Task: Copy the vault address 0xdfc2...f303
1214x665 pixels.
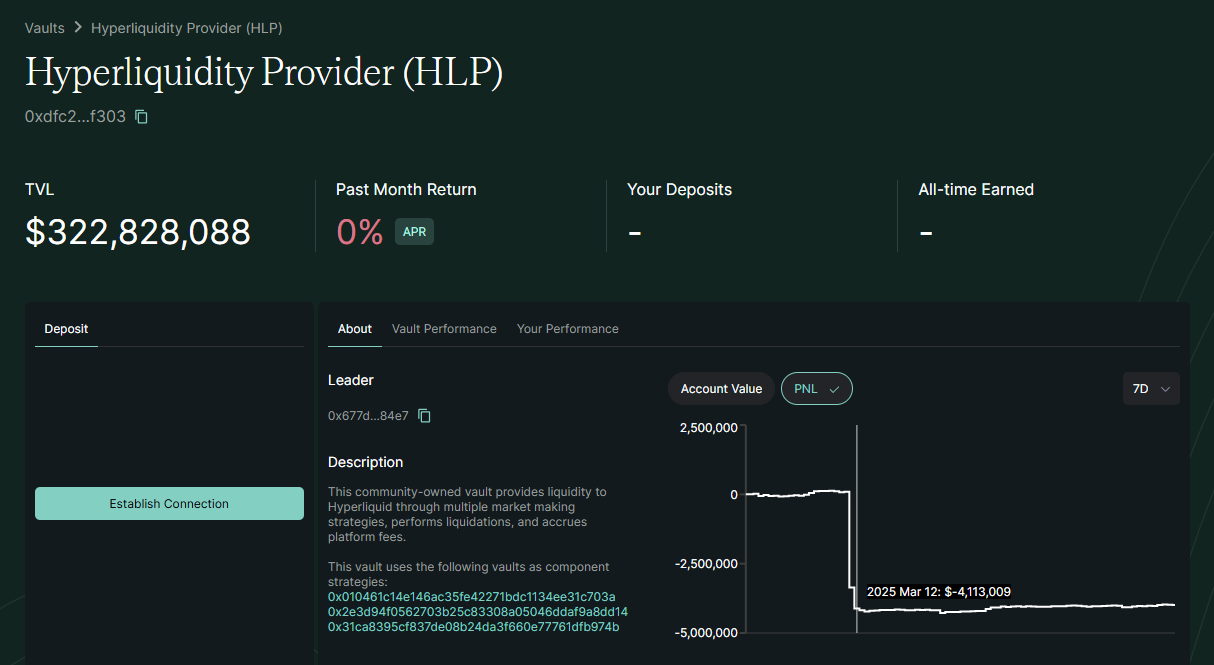Action: click(141, 117)
